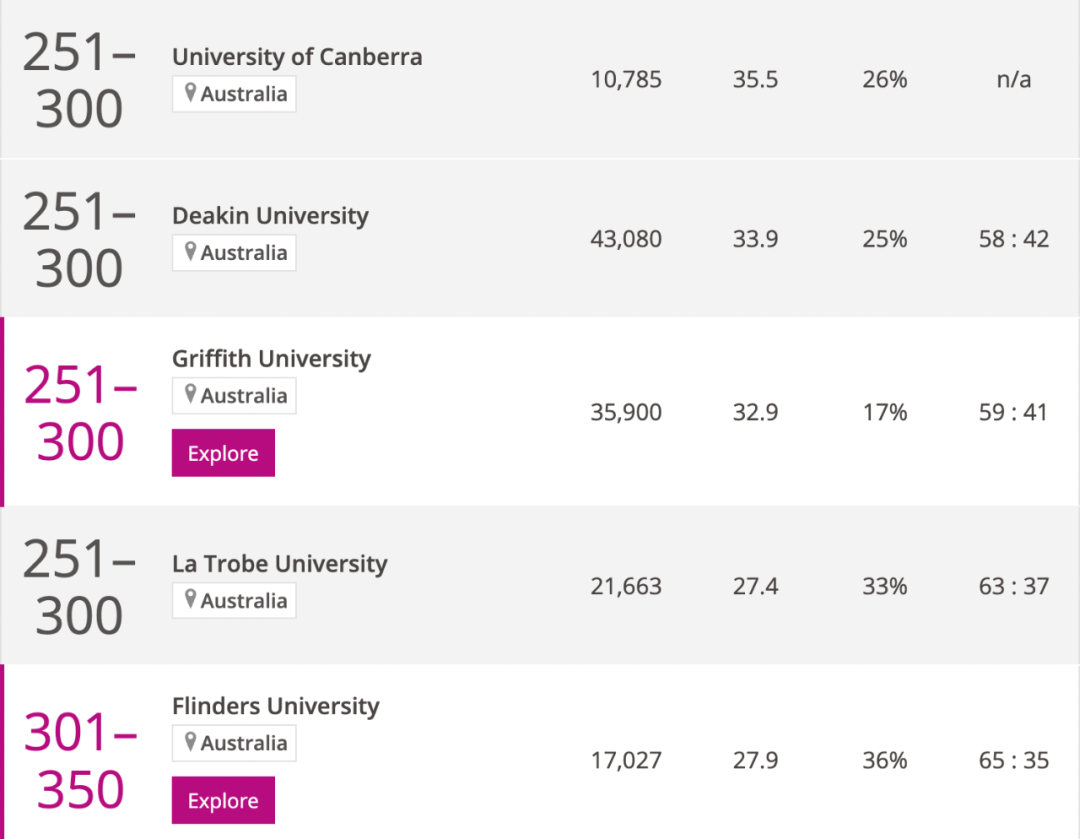Click Flinders University's pink 301–350 rank
This screenshot has height=839, width=1080.
click(x=80, y=760)
